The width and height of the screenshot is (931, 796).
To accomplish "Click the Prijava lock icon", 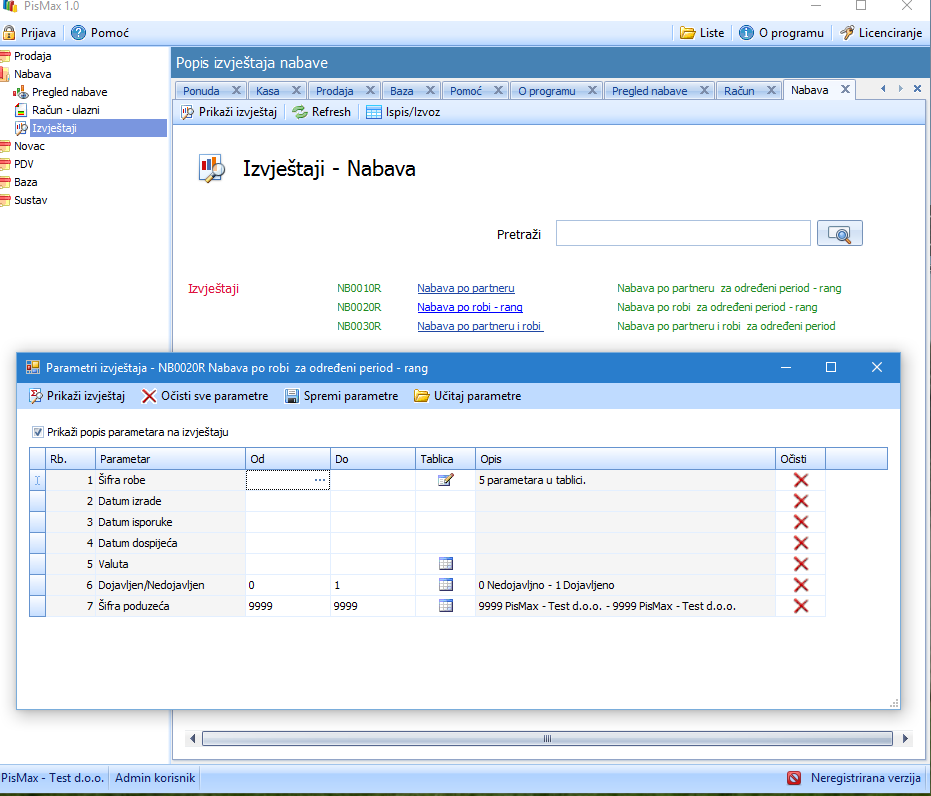I will pyautogui.click(x=9, y=33).
